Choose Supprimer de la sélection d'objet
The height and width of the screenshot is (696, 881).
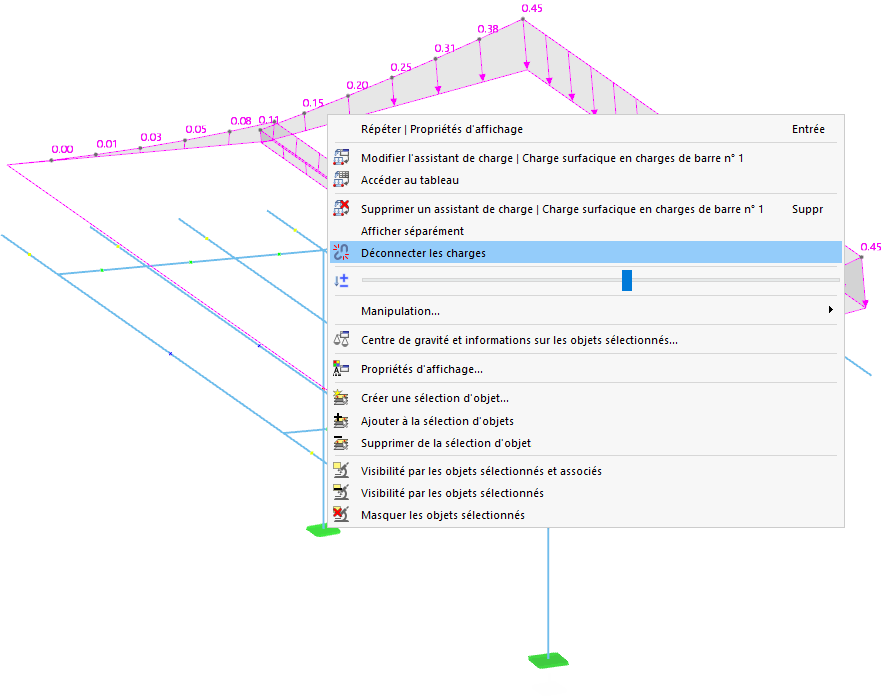coord(586,443)
